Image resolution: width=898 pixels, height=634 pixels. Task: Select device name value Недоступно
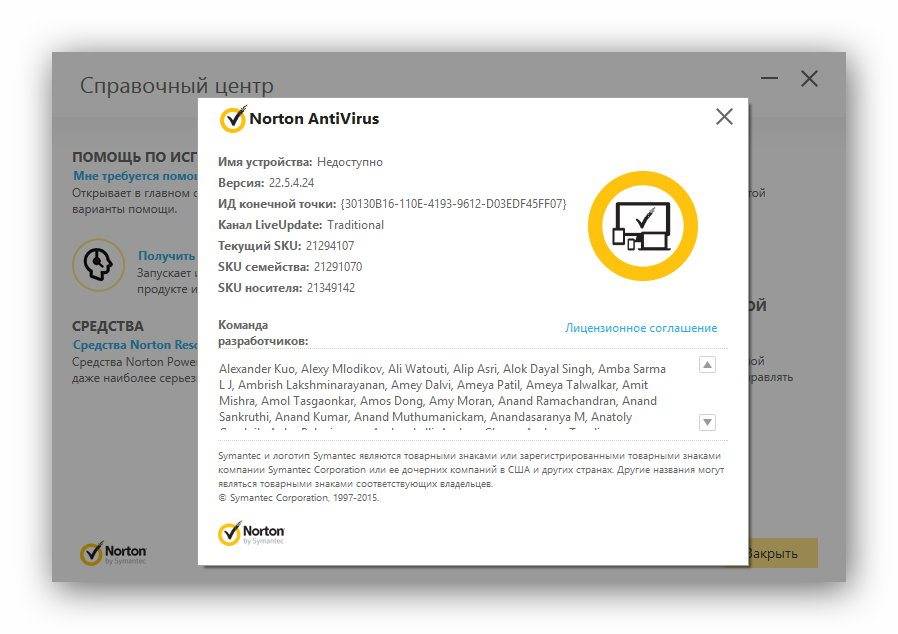[x=350, y=162]
